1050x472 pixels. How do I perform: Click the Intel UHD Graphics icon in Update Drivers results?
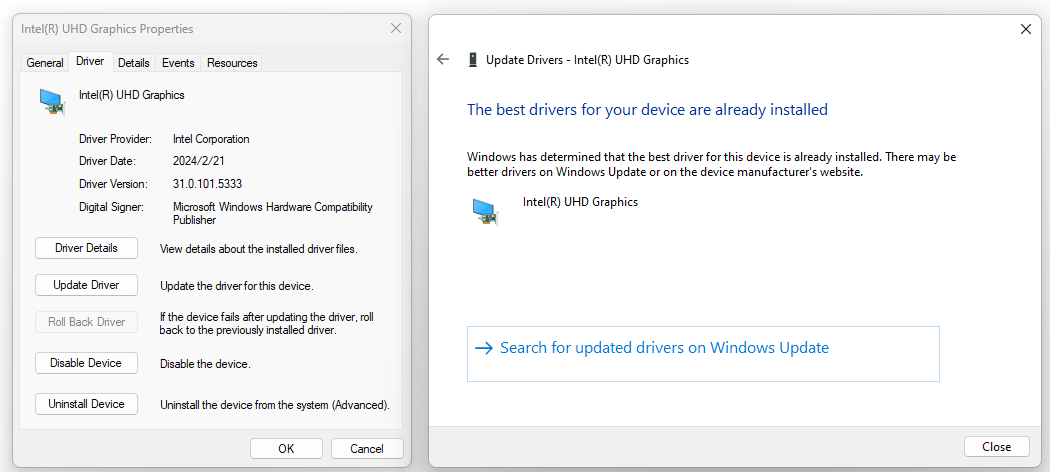coord(486,210)
